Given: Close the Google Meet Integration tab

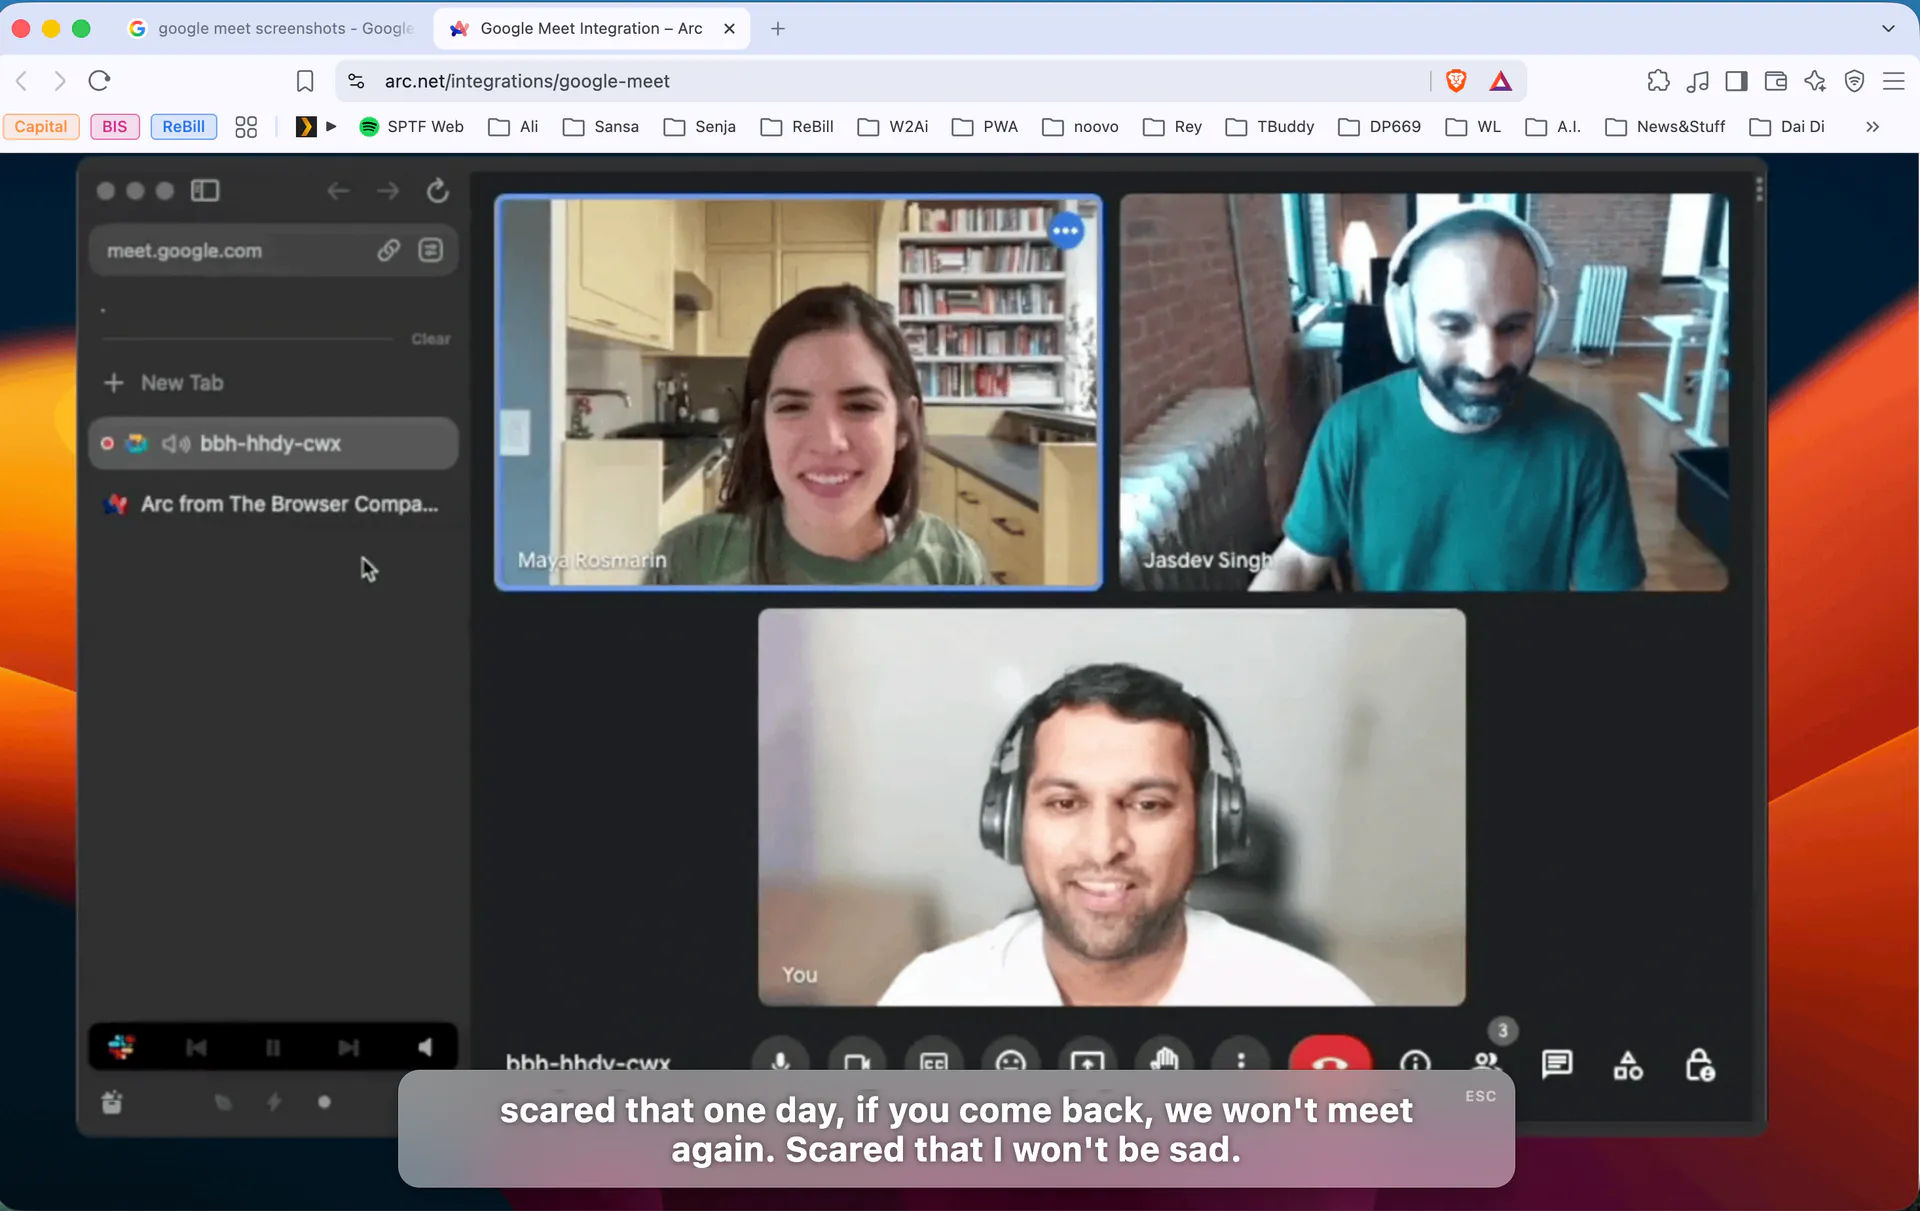Looking at the screenshot, I should click(729, 29).
